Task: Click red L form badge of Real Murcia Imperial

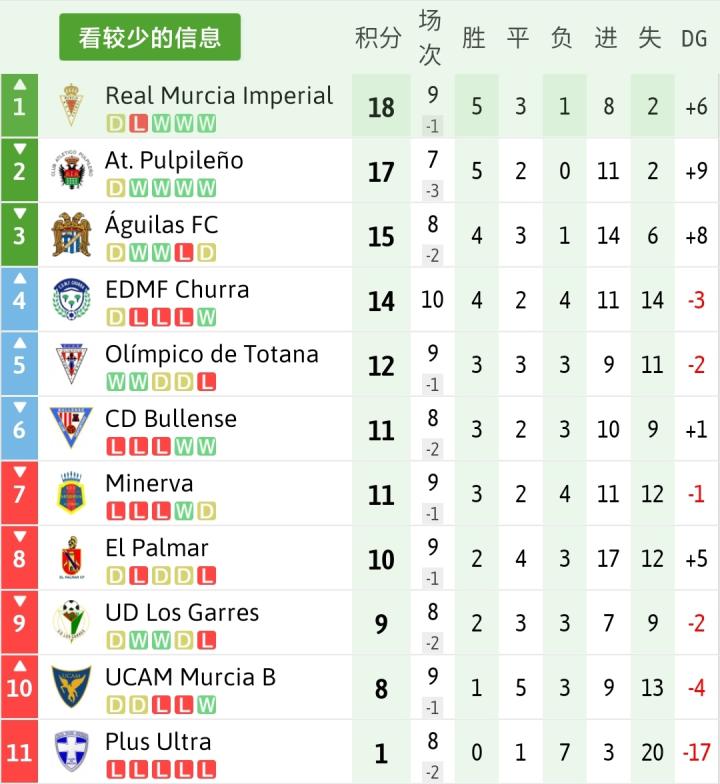Action: [138, 124]
